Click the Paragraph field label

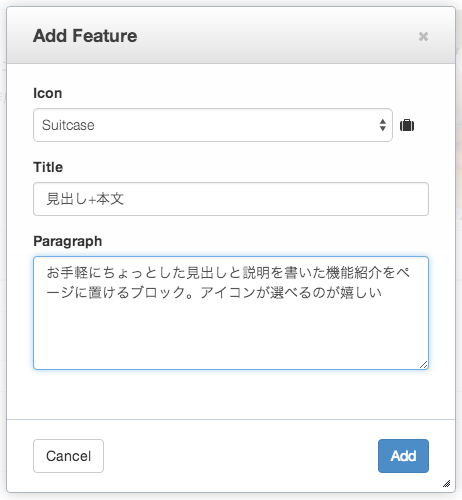(68, 241)
